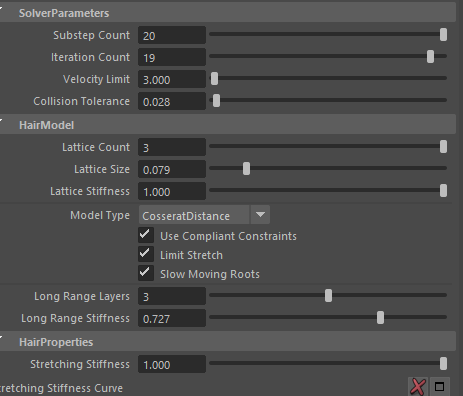This screenshot has height=396, width=463.
Task: Click the square expand icon next to red X
Action: 440,387
